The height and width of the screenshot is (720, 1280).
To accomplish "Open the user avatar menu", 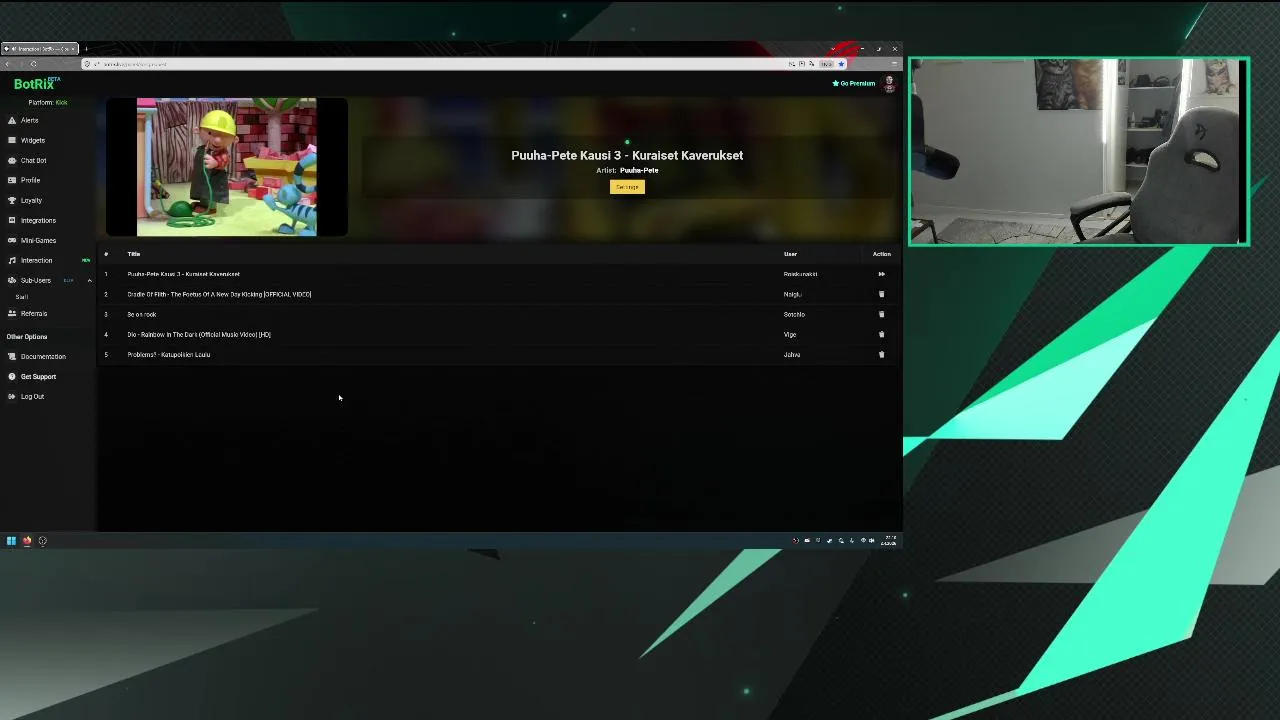I will (x=889, y=84).
